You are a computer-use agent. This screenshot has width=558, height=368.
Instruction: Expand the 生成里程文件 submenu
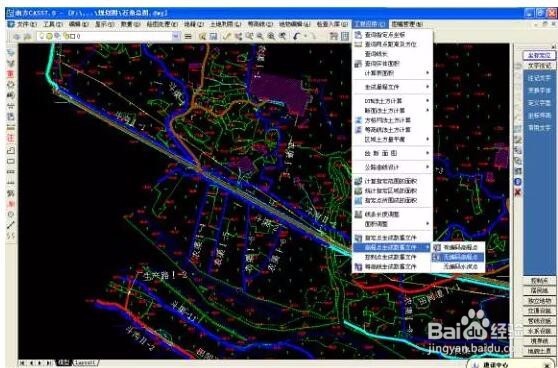pos(393,87)
